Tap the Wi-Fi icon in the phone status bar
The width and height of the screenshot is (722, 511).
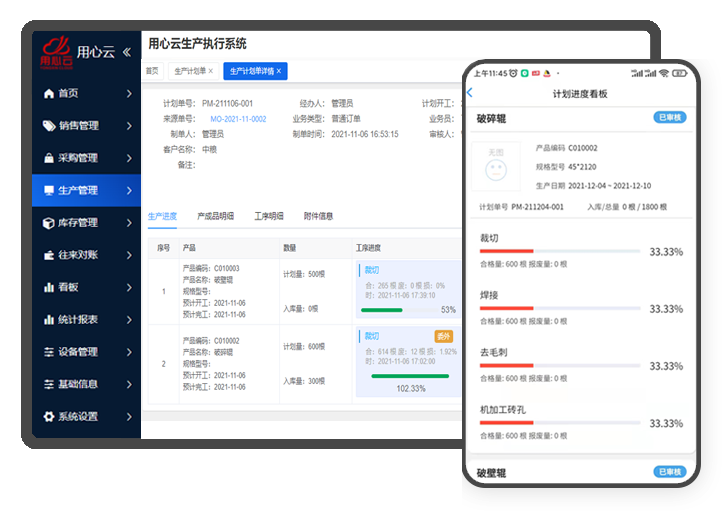[x=664, y=73]
